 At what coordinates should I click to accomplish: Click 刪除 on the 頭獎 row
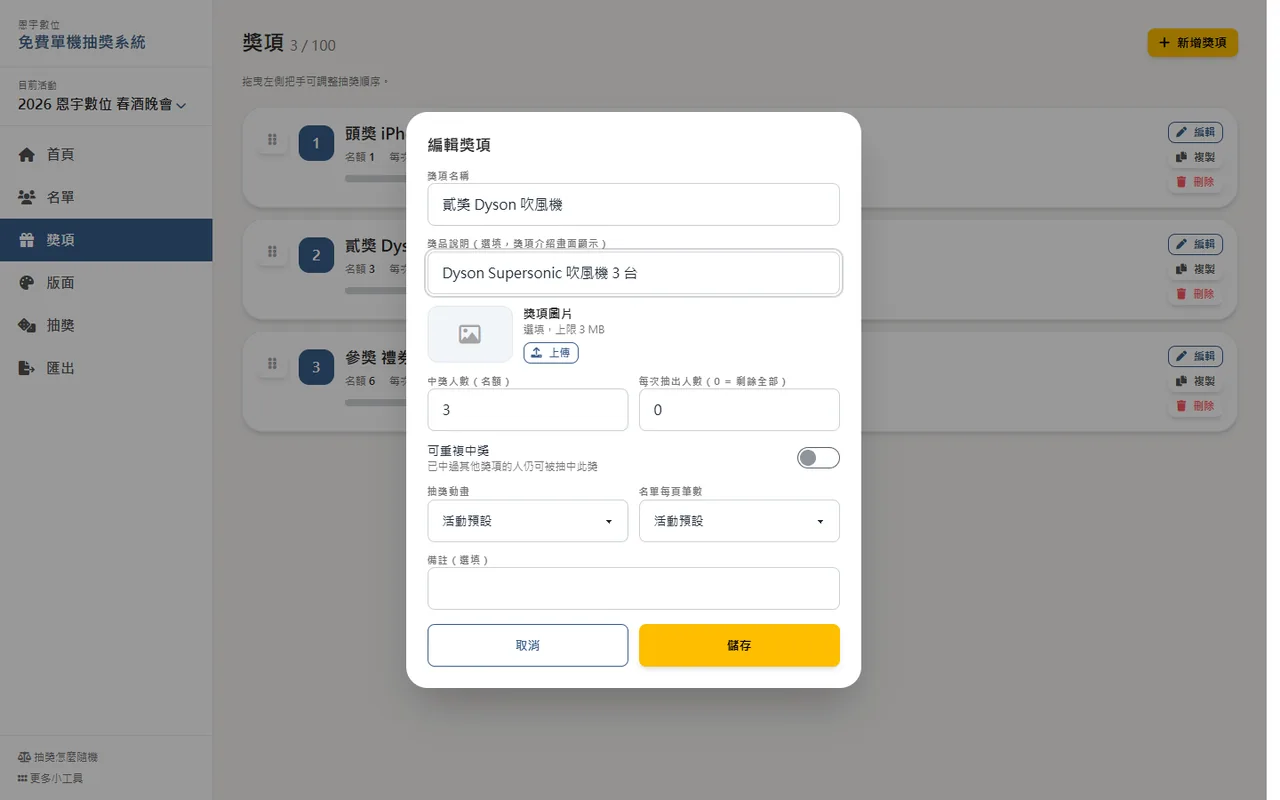click(x=1195, y=182)
